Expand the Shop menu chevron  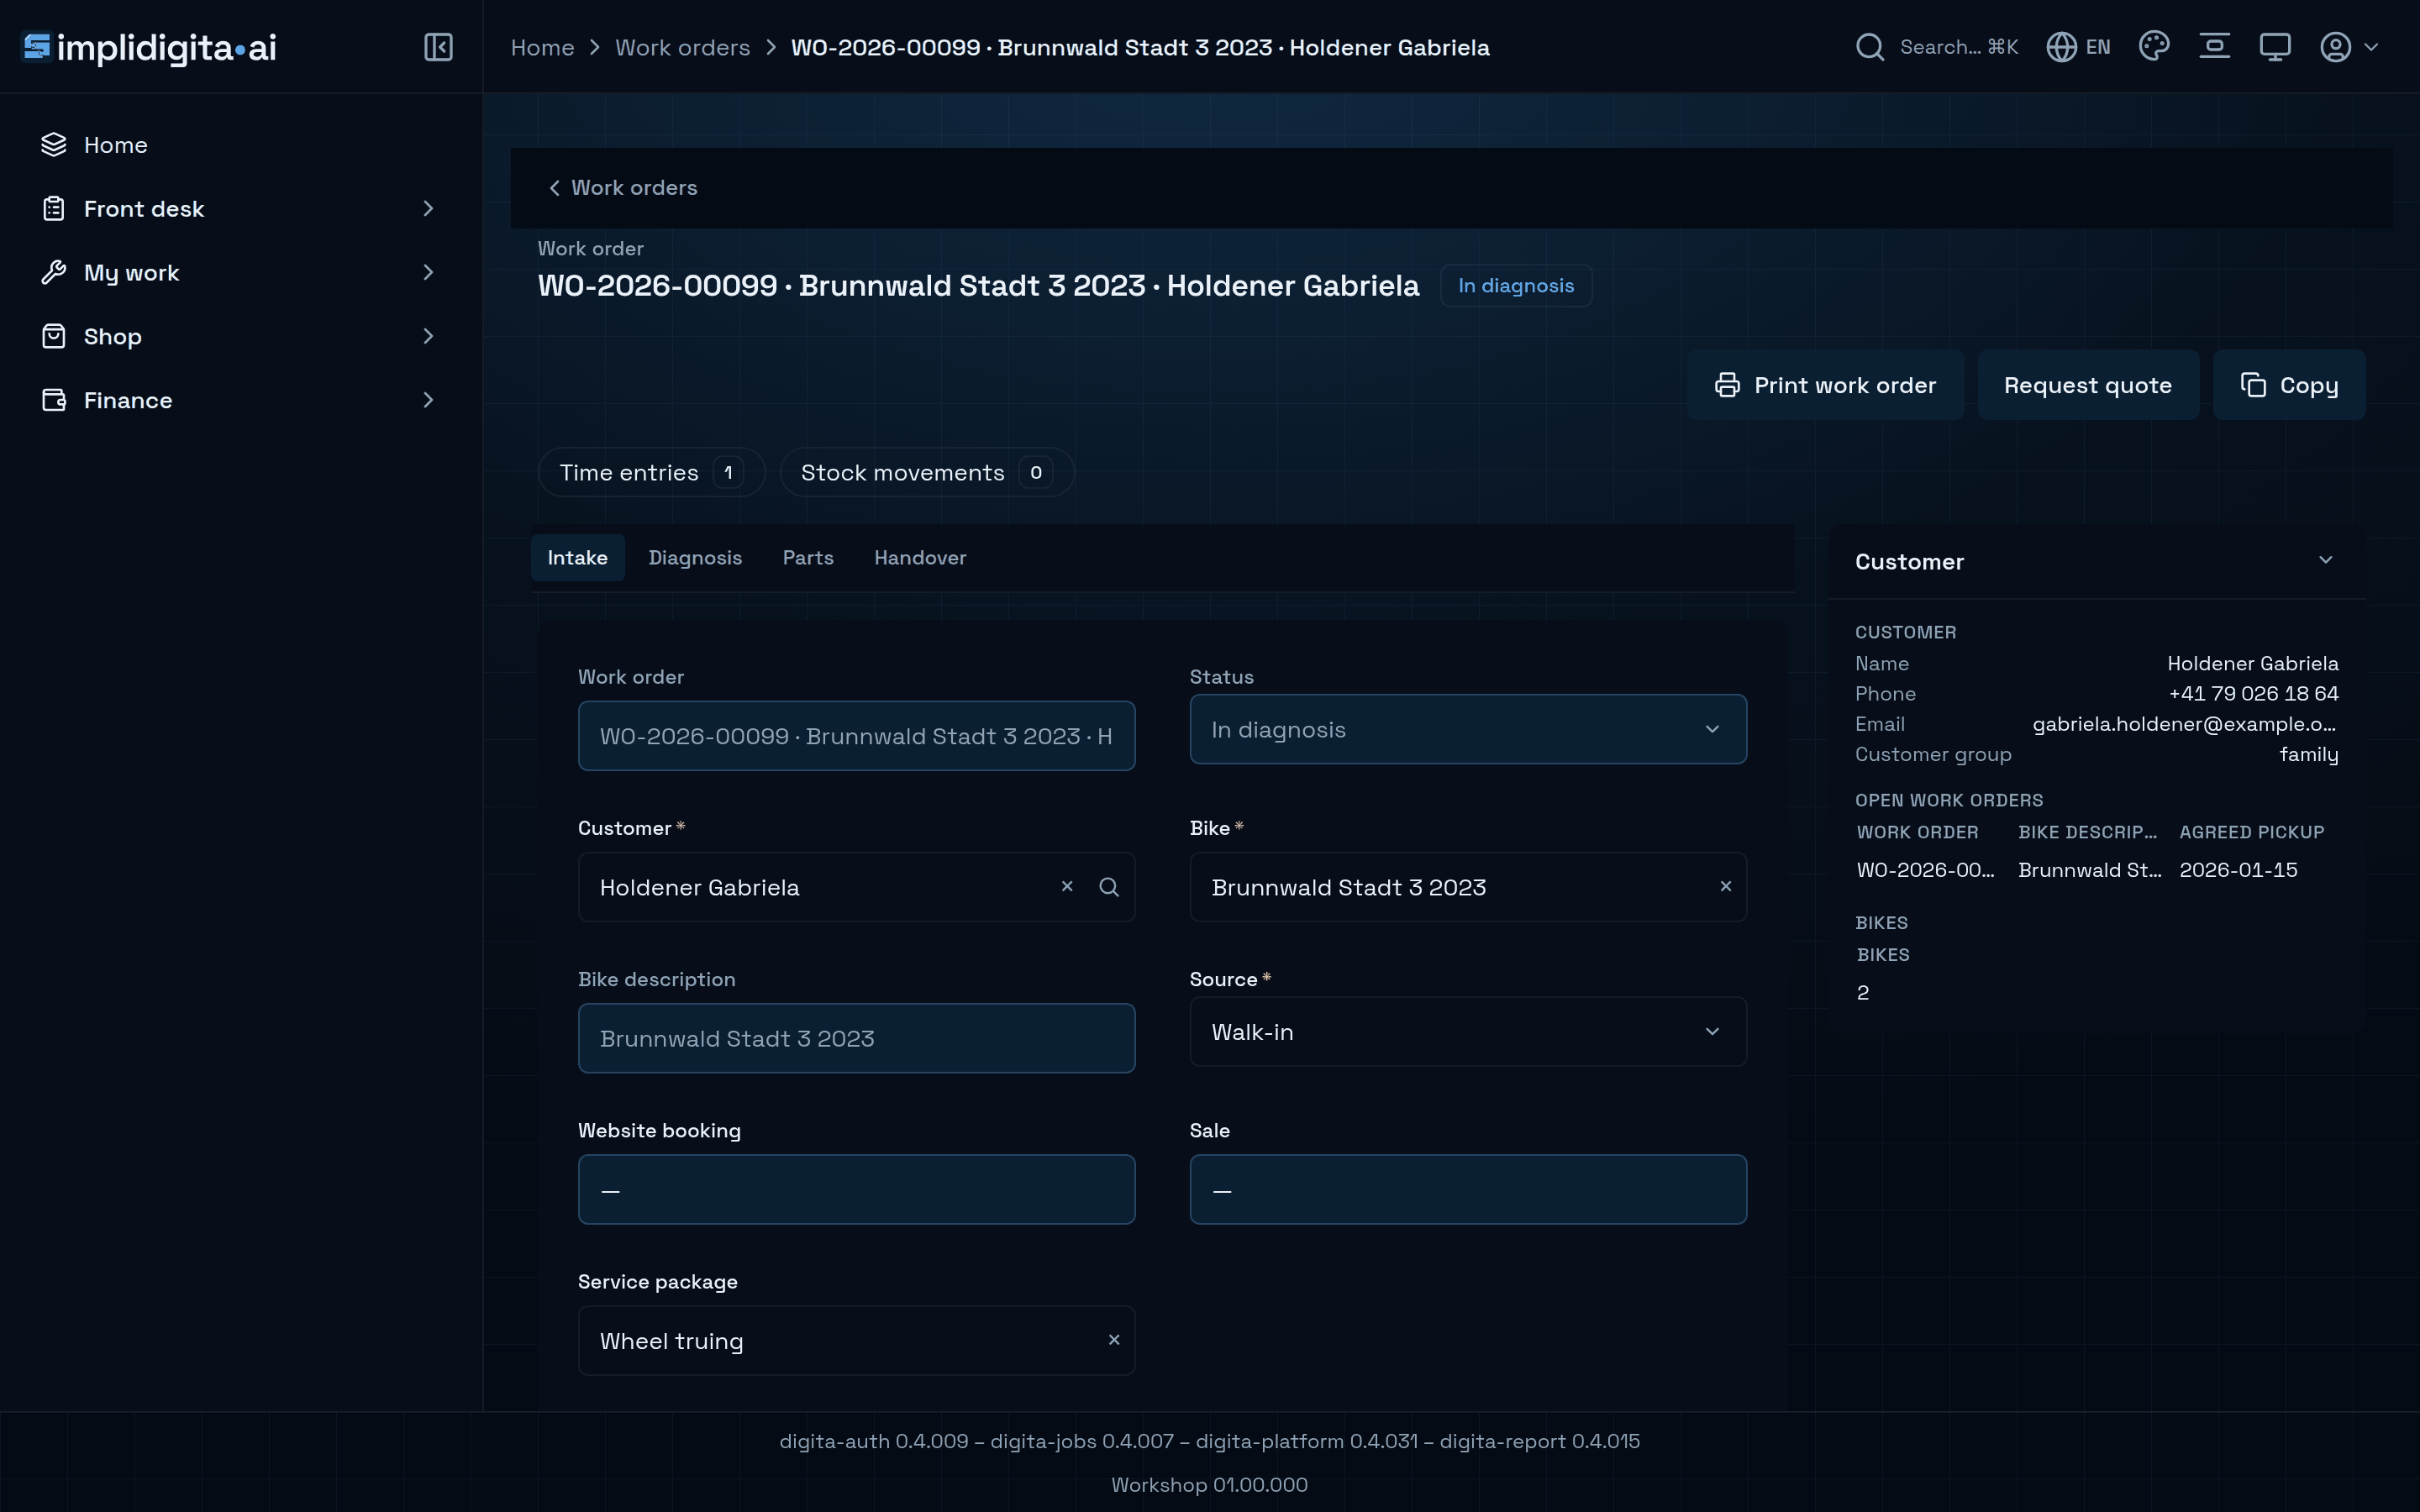click(428, 336)
